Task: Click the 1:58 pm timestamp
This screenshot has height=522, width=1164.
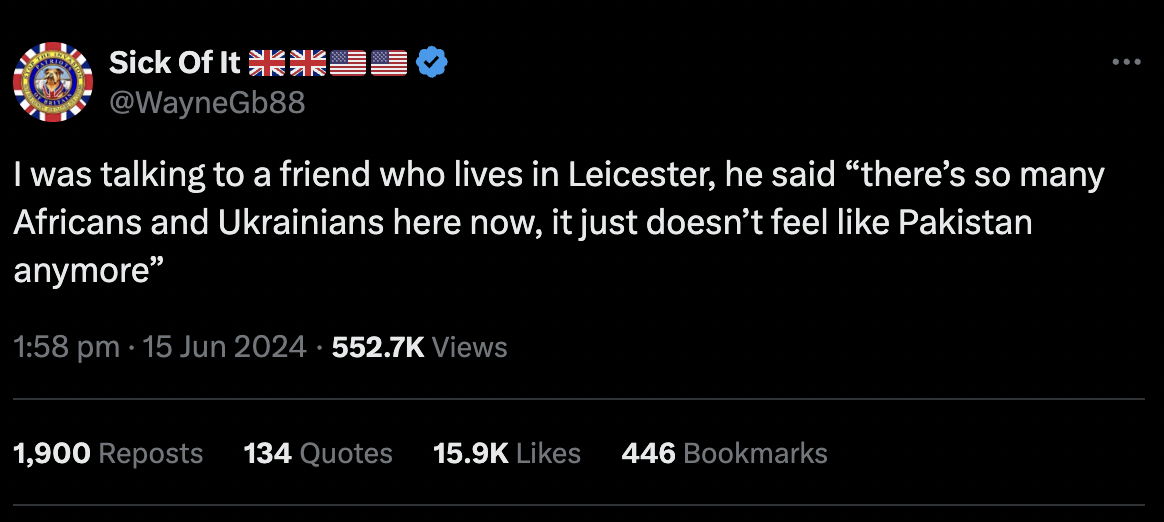Action: 67,347
